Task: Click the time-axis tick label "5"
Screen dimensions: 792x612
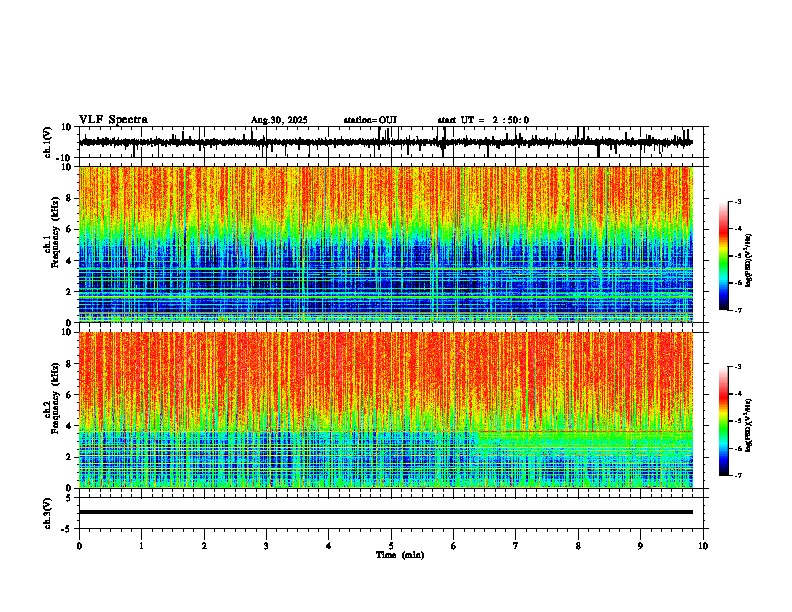Action: coord(391,546)
